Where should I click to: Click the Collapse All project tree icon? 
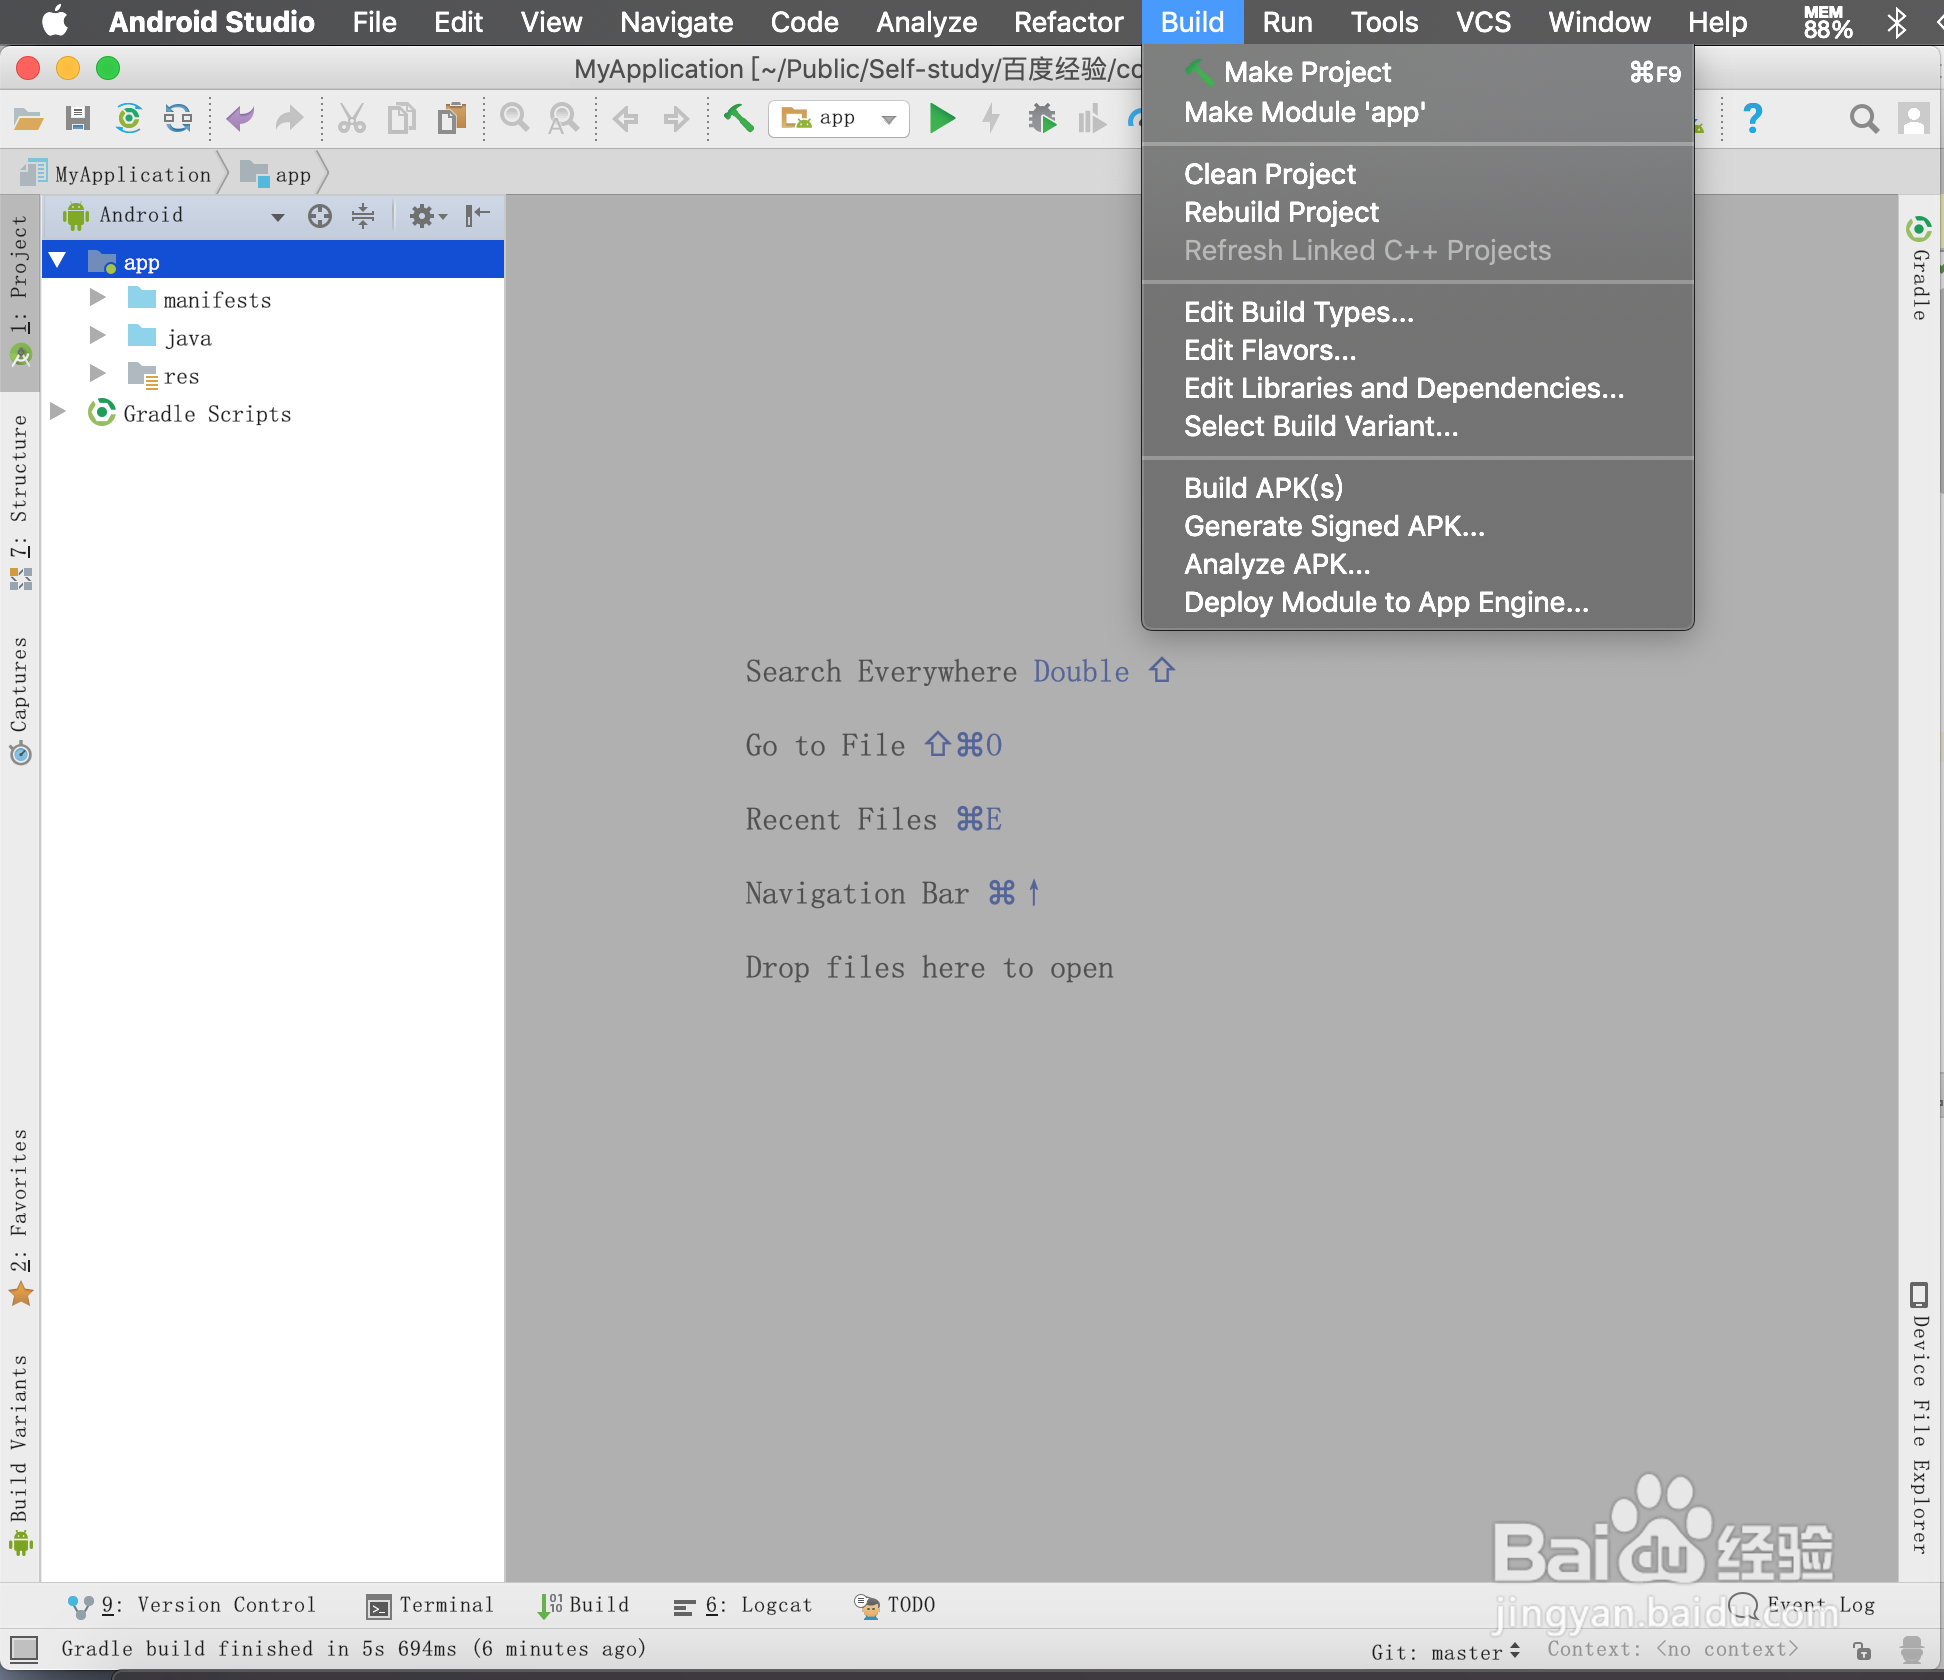(363, 216)
